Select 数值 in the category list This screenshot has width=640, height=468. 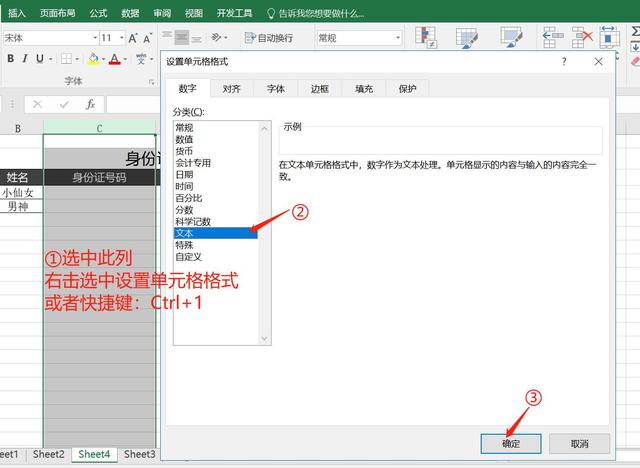[x=216, y=140]
